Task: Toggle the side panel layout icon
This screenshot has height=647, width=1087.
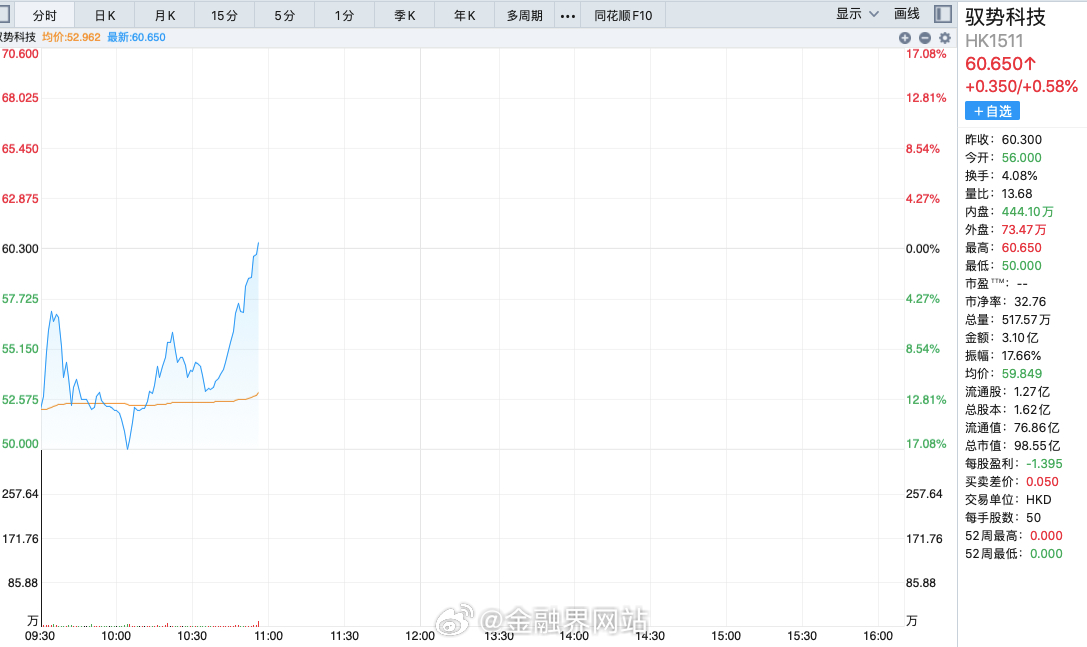Action: [x=943, y=14]
